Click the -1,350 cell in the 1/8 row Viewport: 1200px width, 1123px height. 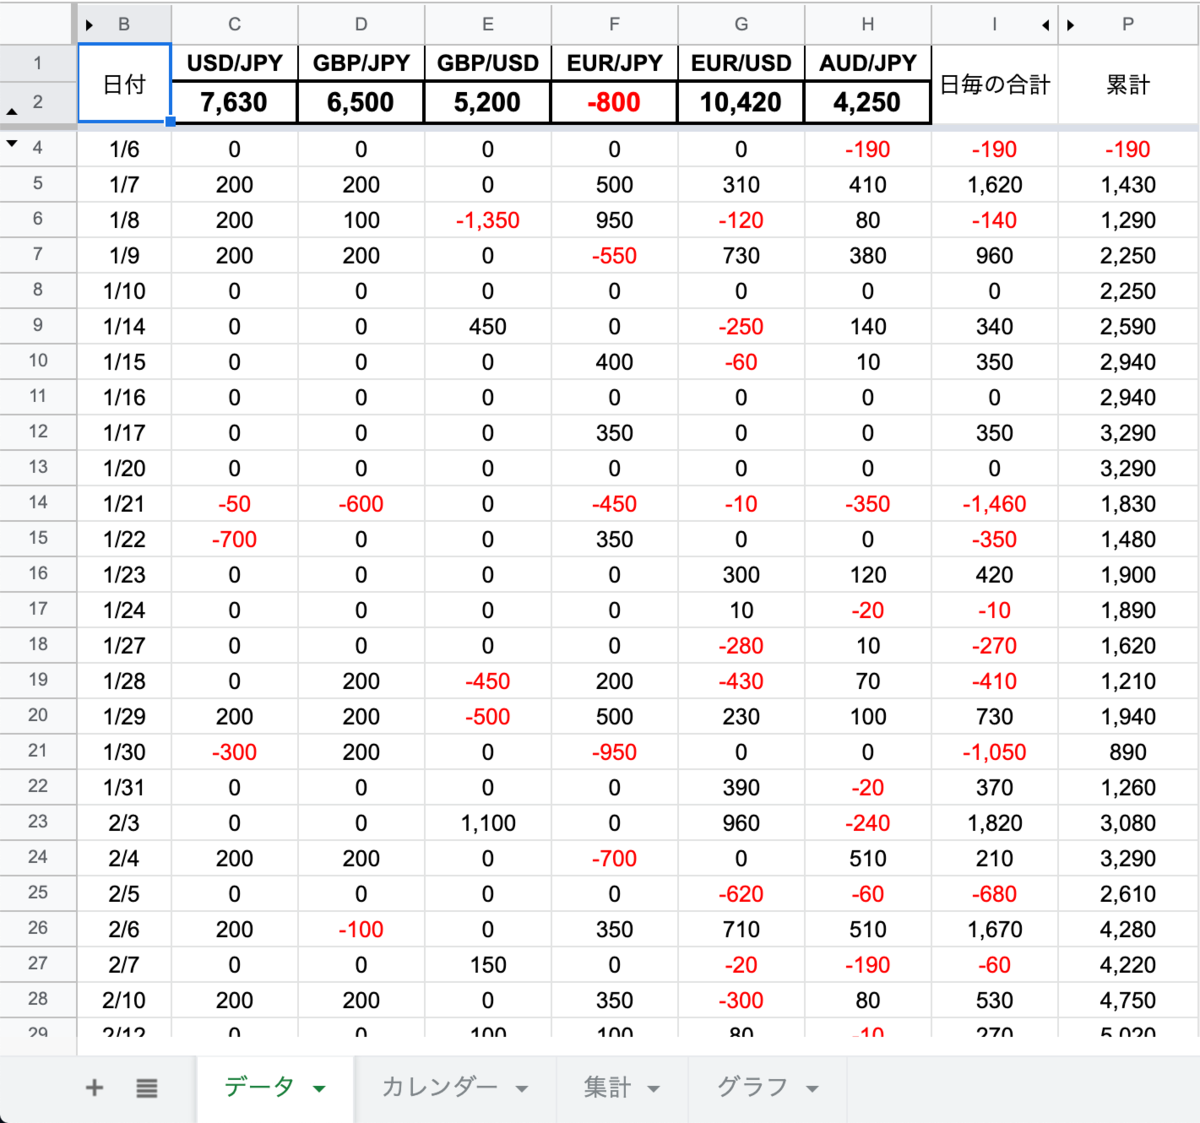[x=488, y=220]
